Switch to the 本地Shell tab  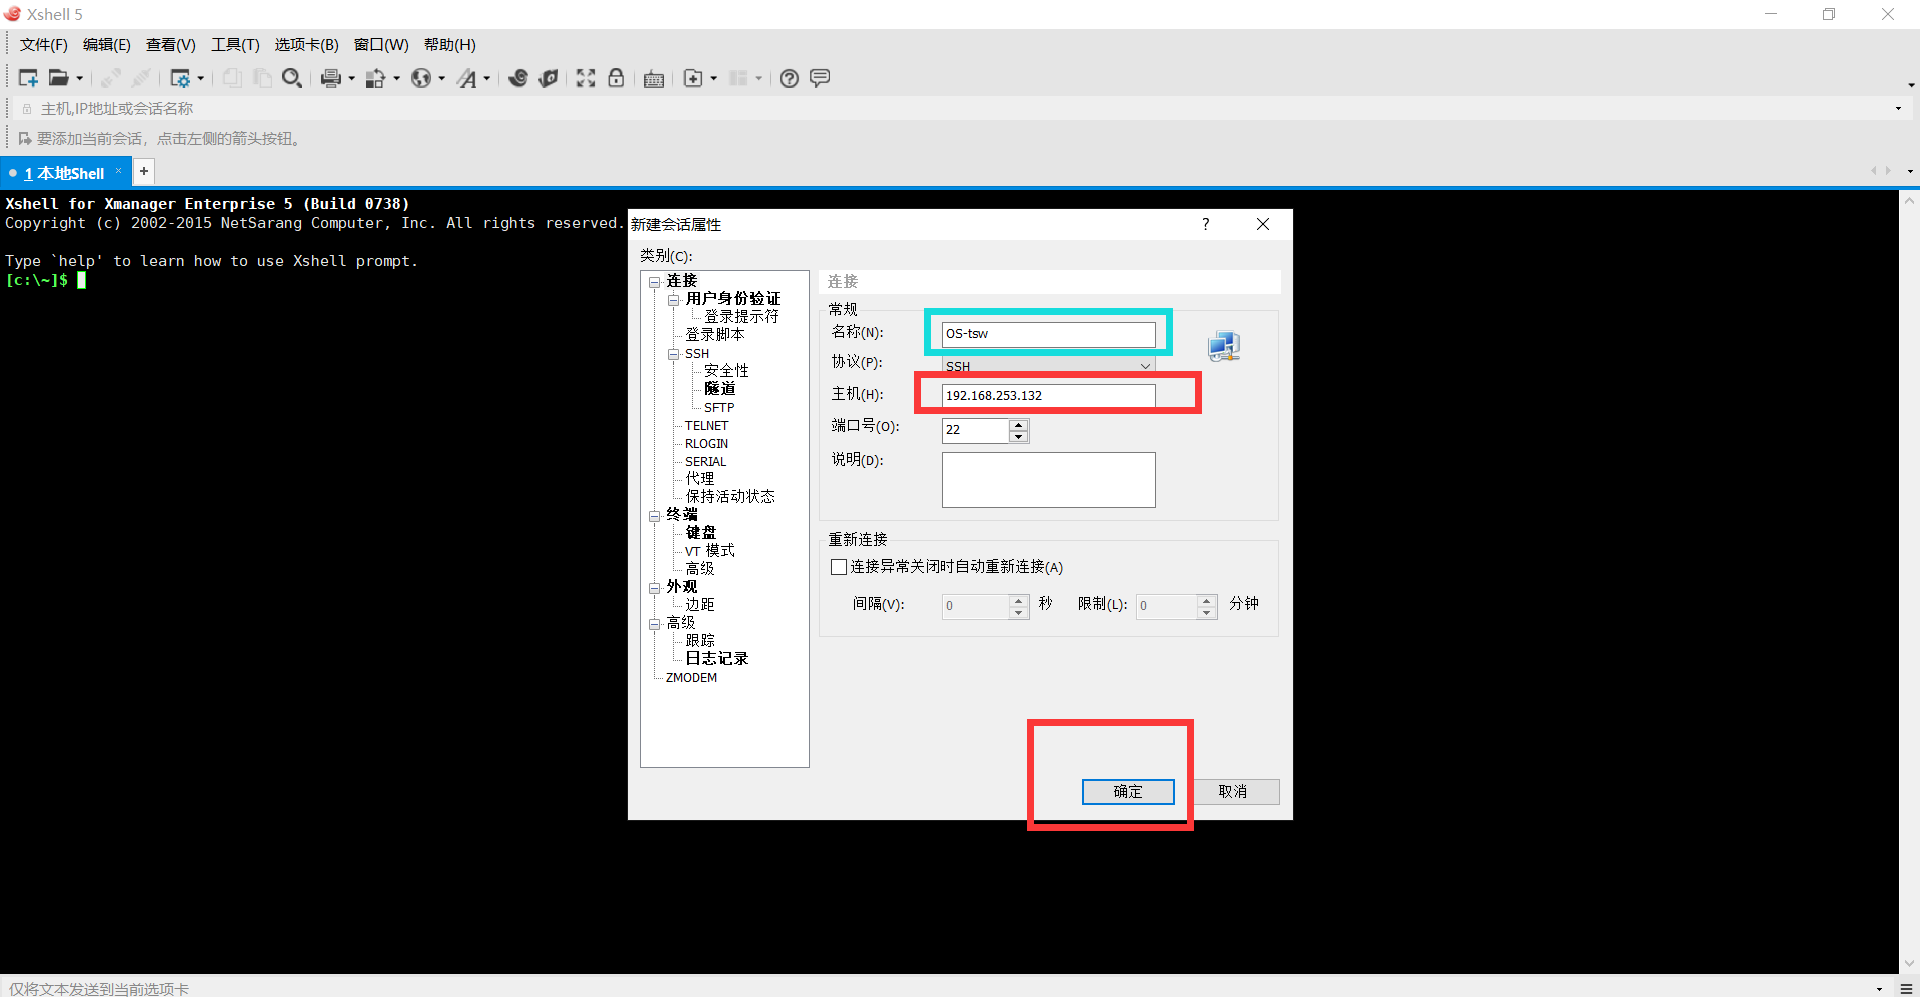click(x=64, y=173)
